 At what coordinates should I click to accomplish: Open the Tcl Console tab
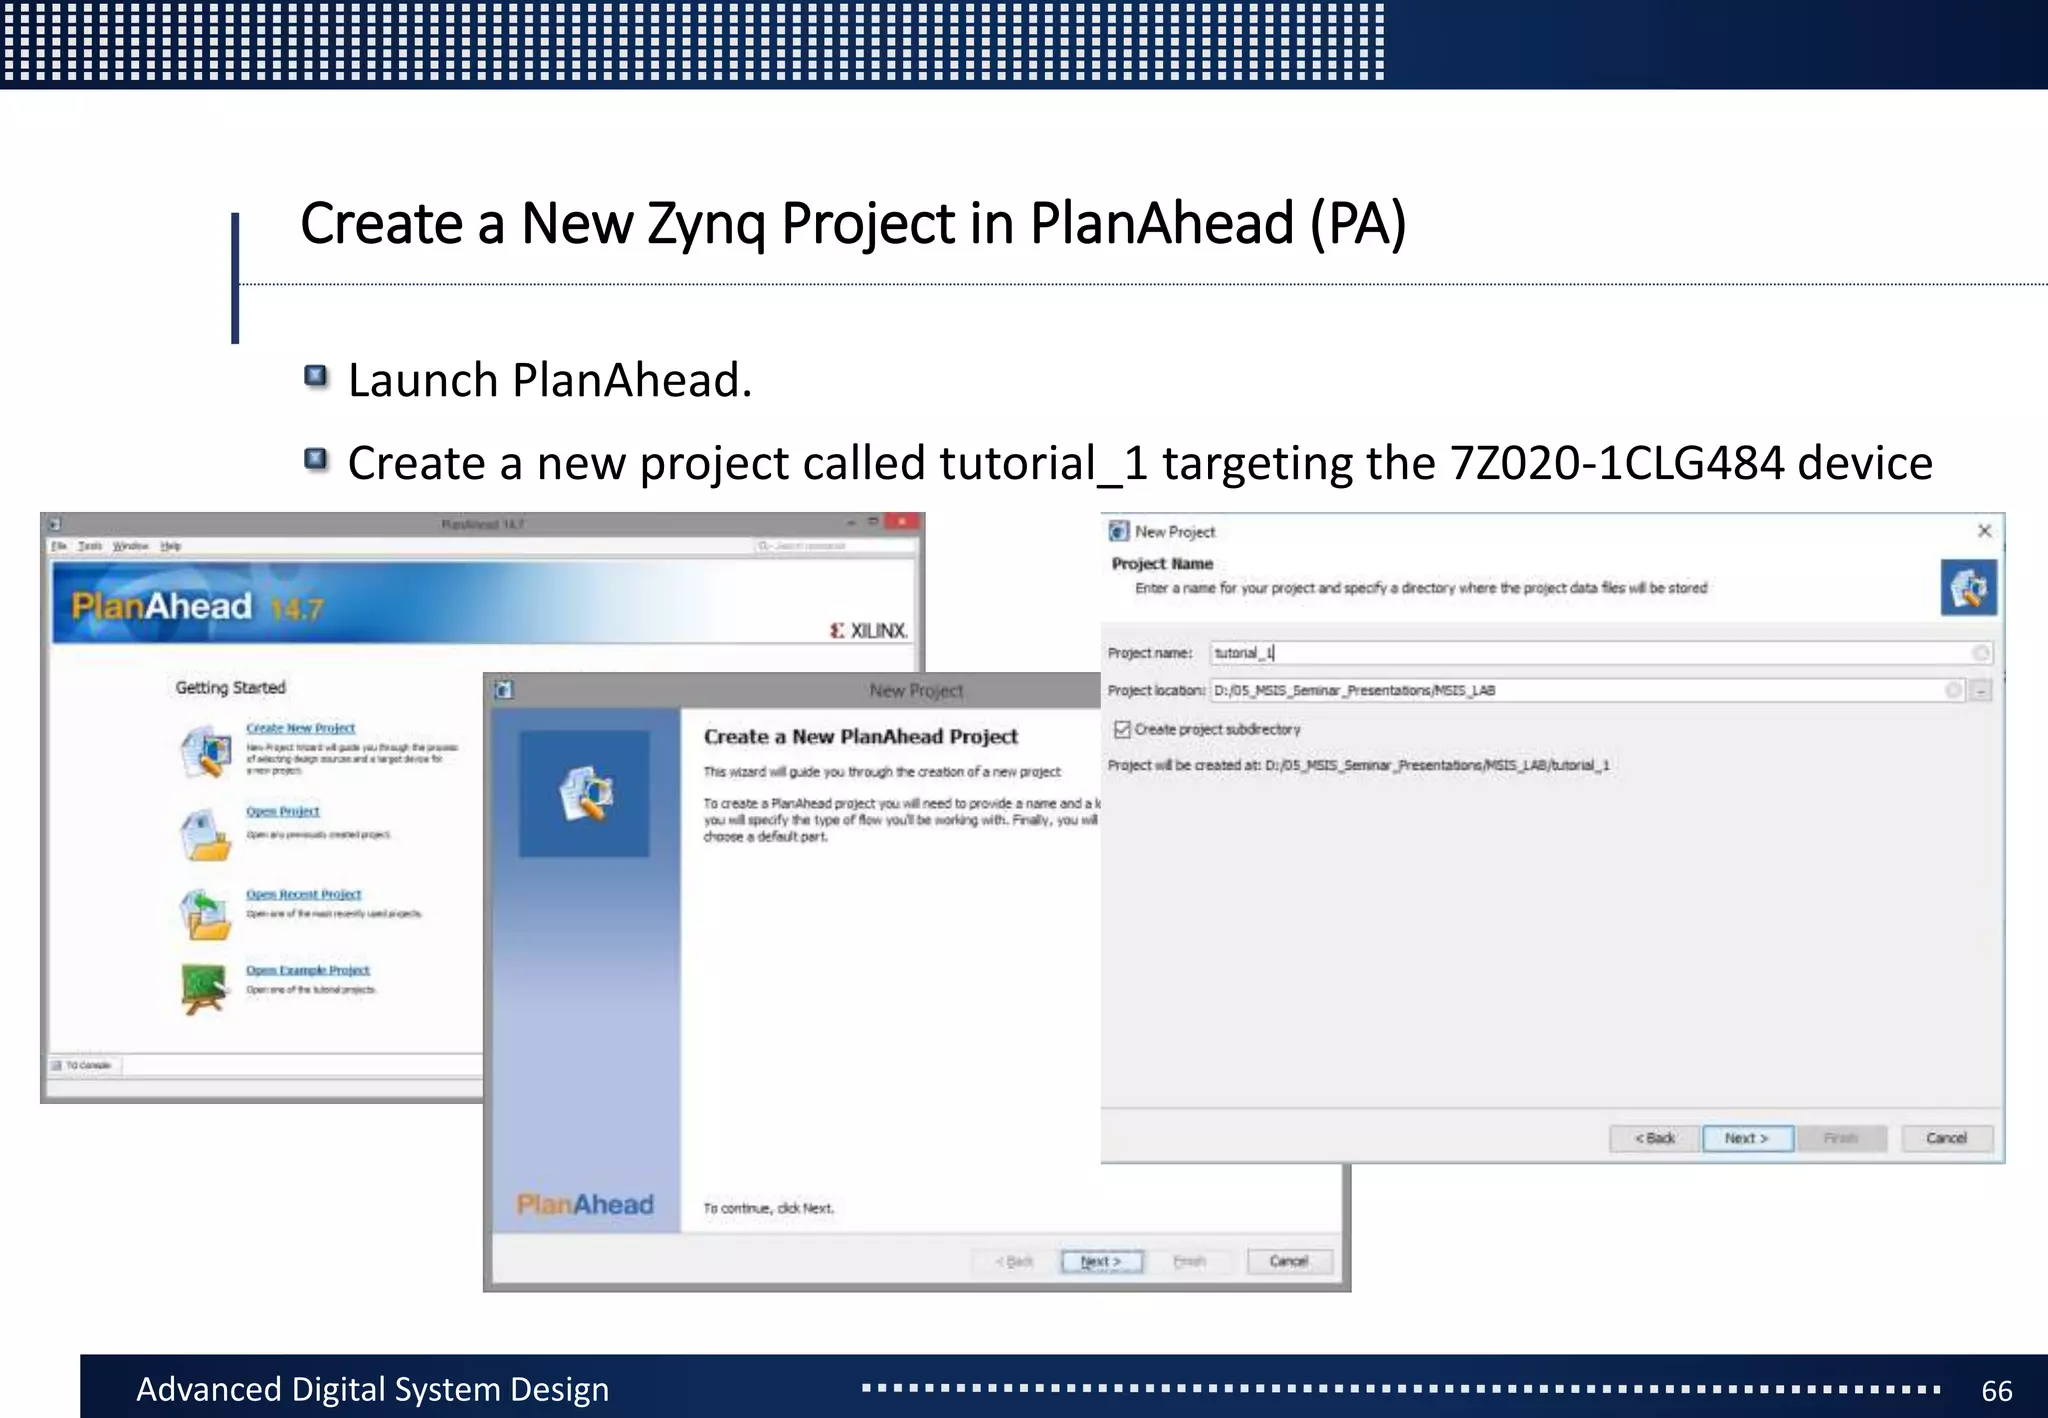click(x=84, y=1065)
